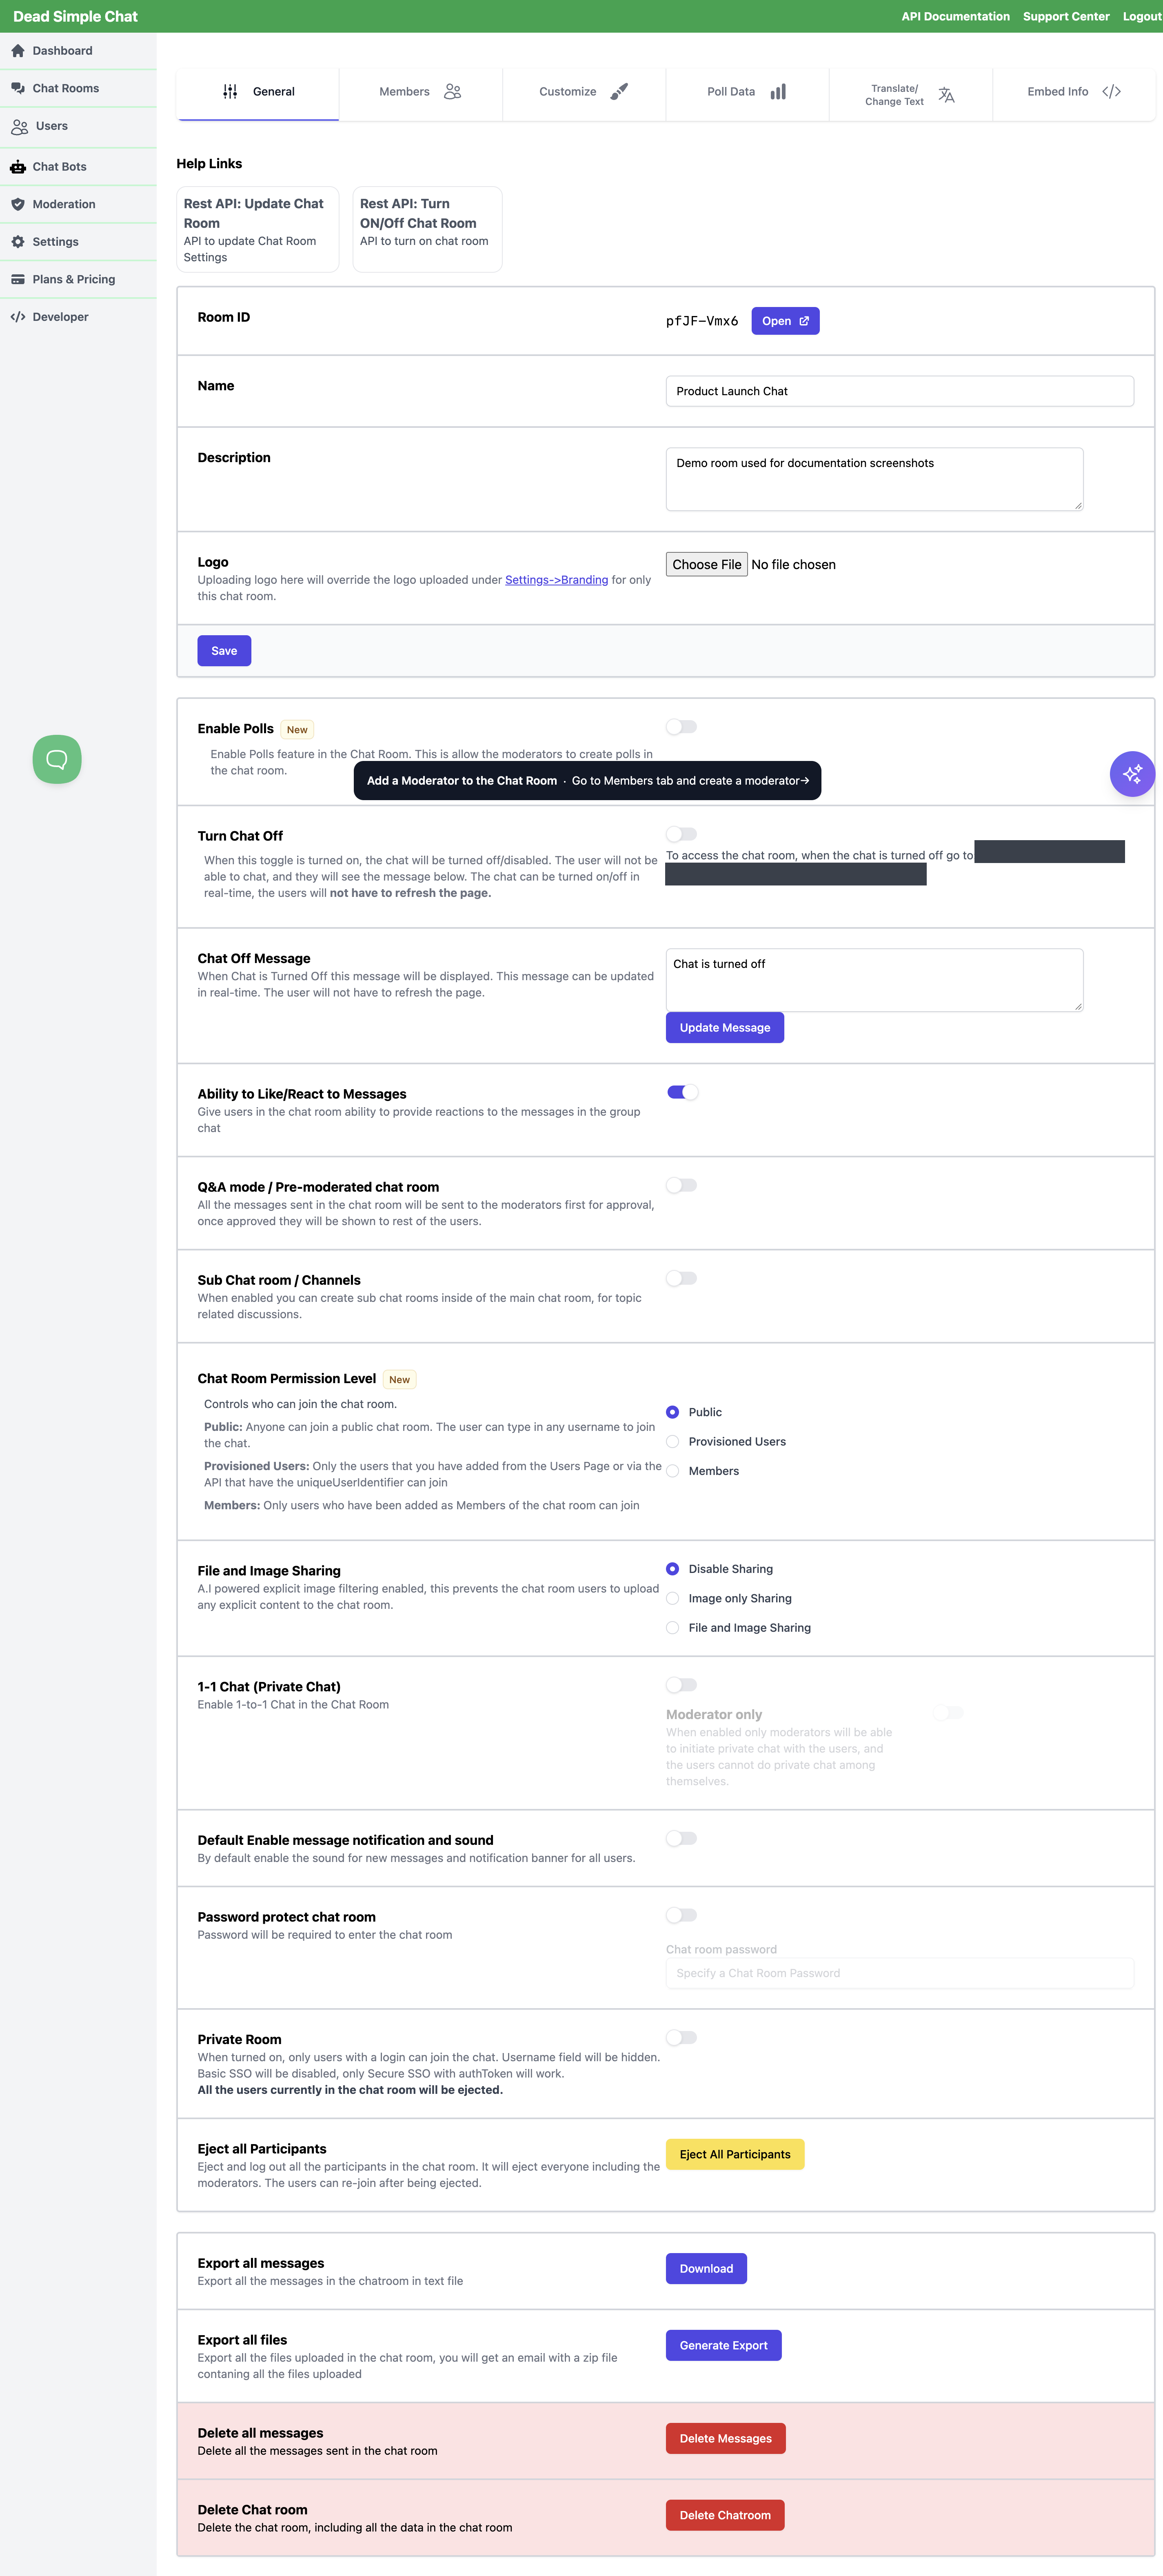Image resolution: width=1163 pixels, height=2576 pixels.
Task: Disable Ability to Like/React to Messages toggle
Action: [x=682, y=1092]
